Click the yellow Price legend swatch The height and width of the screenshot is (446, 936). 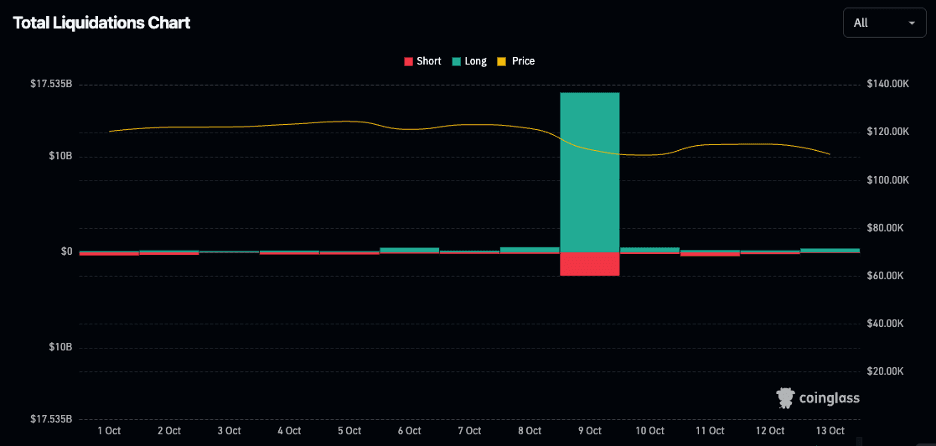(503, 61)
